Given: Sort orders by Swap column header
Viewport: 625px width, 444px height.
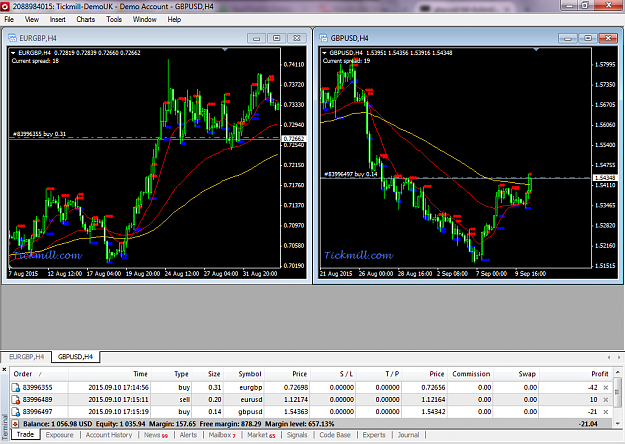Looking at the screenshot, I should tap(516, 374).
